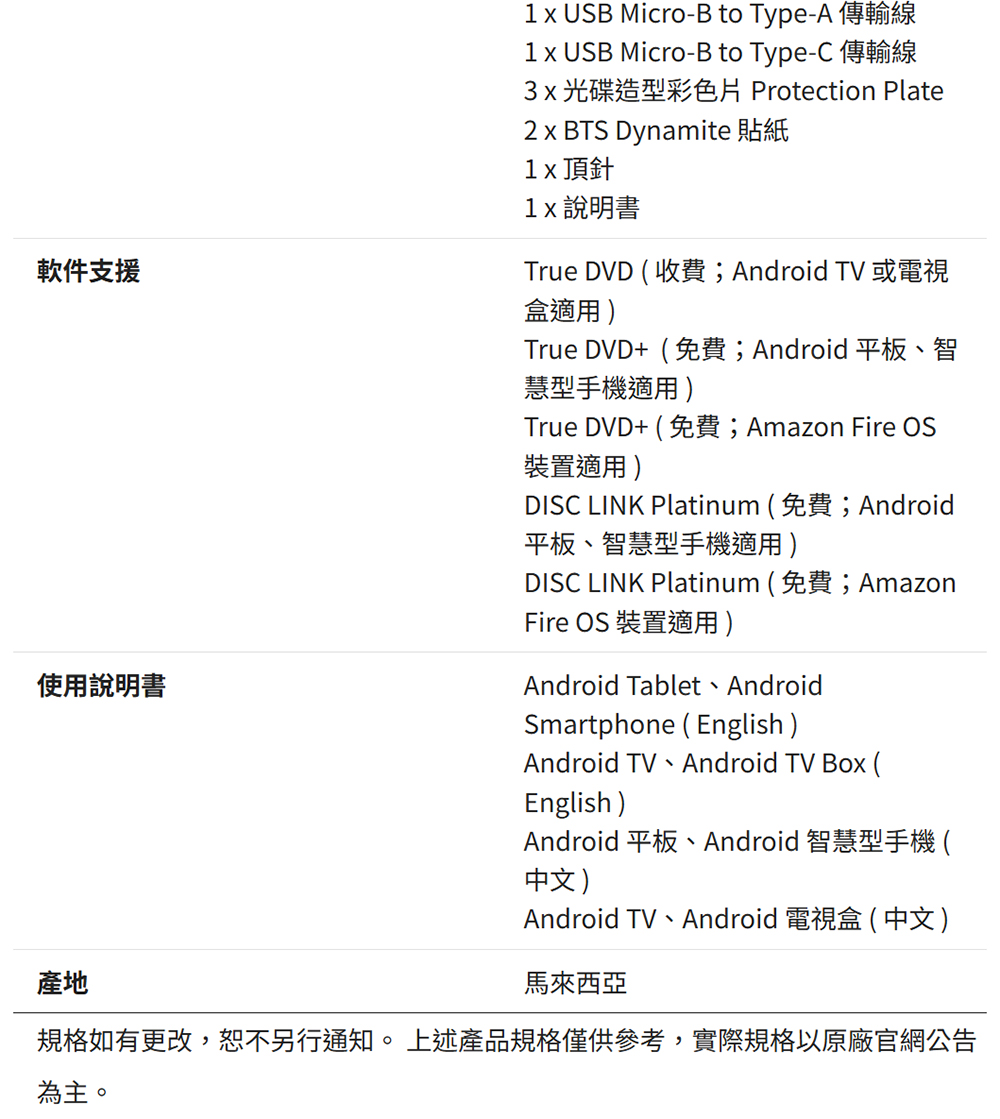1000x1119 pixels.
Task: Open Android TV 電視盒 中文 manual
Action: pos(736,918)
